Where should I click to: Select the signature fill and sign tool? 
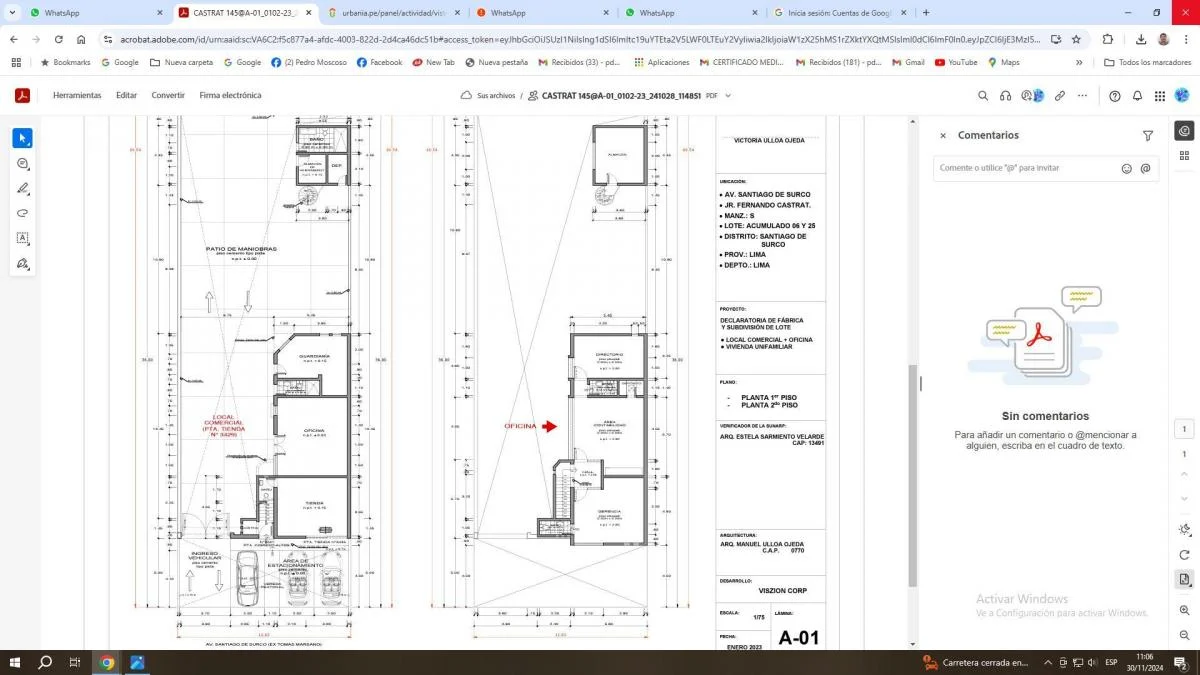tap(22, 263)
